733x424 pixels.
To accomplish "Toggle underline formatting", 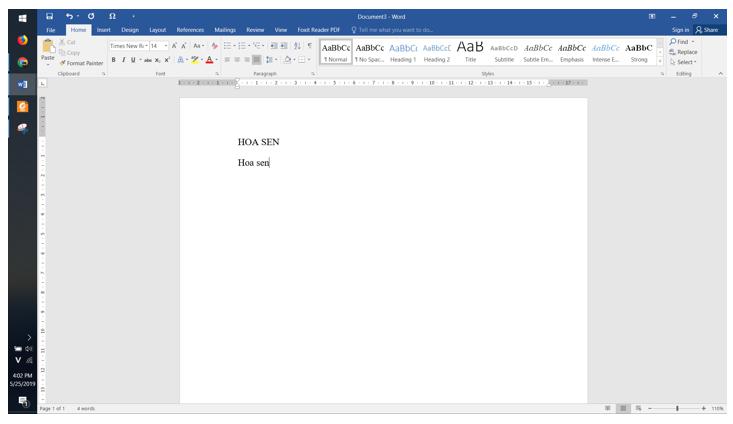I will [133, 60].
